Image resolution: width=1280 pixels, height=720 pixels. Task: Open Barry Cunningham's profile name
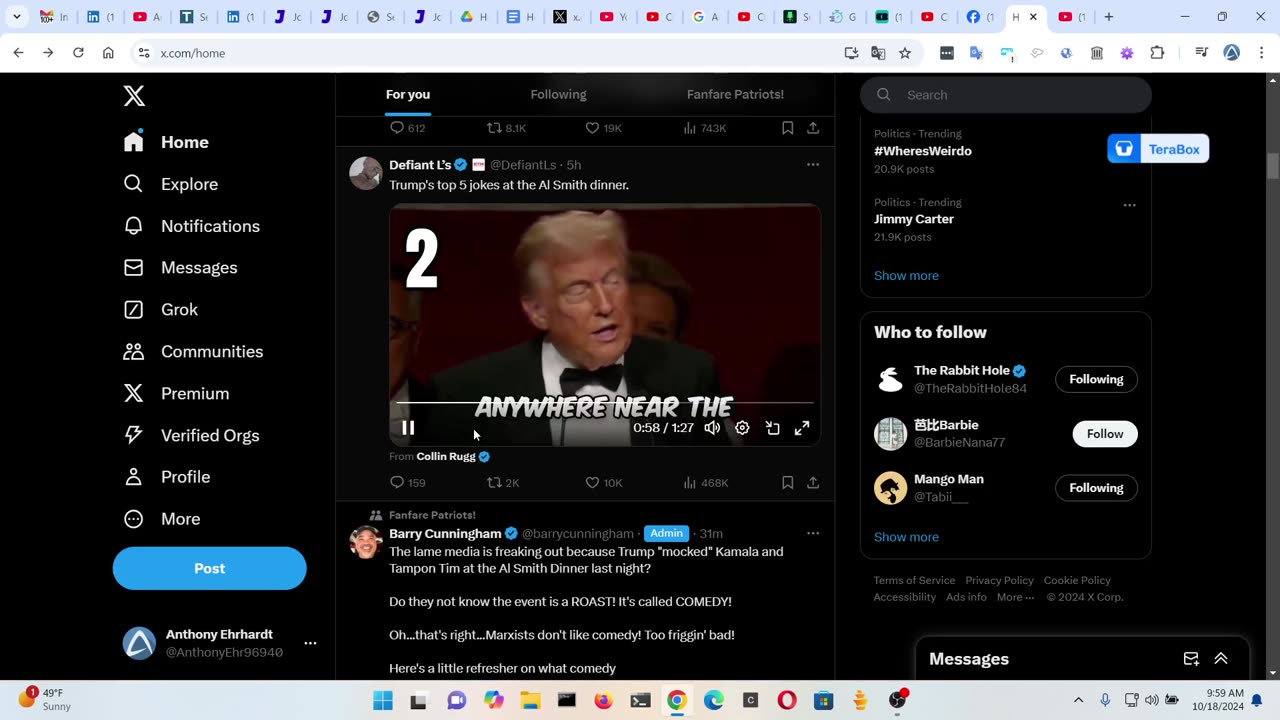(445, 533)
